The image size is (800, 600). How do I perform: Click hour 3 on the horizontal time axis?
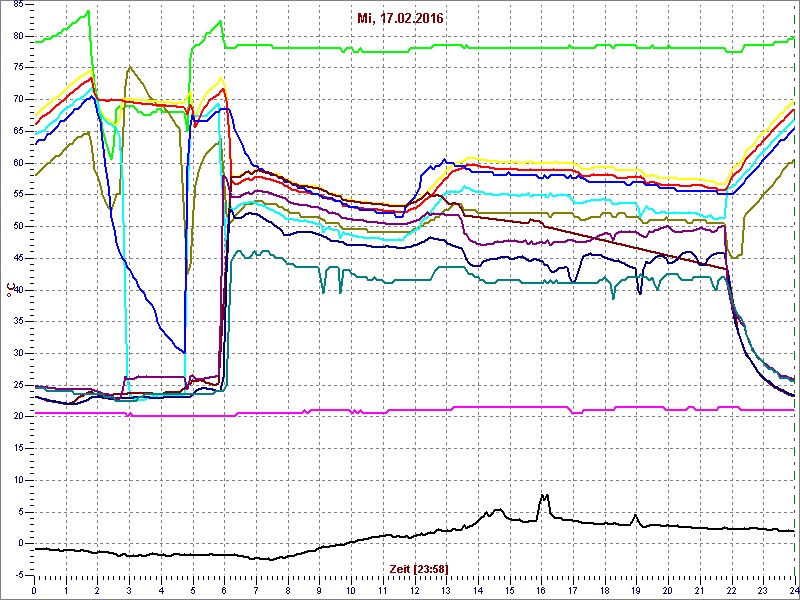(x=129, y=589)
